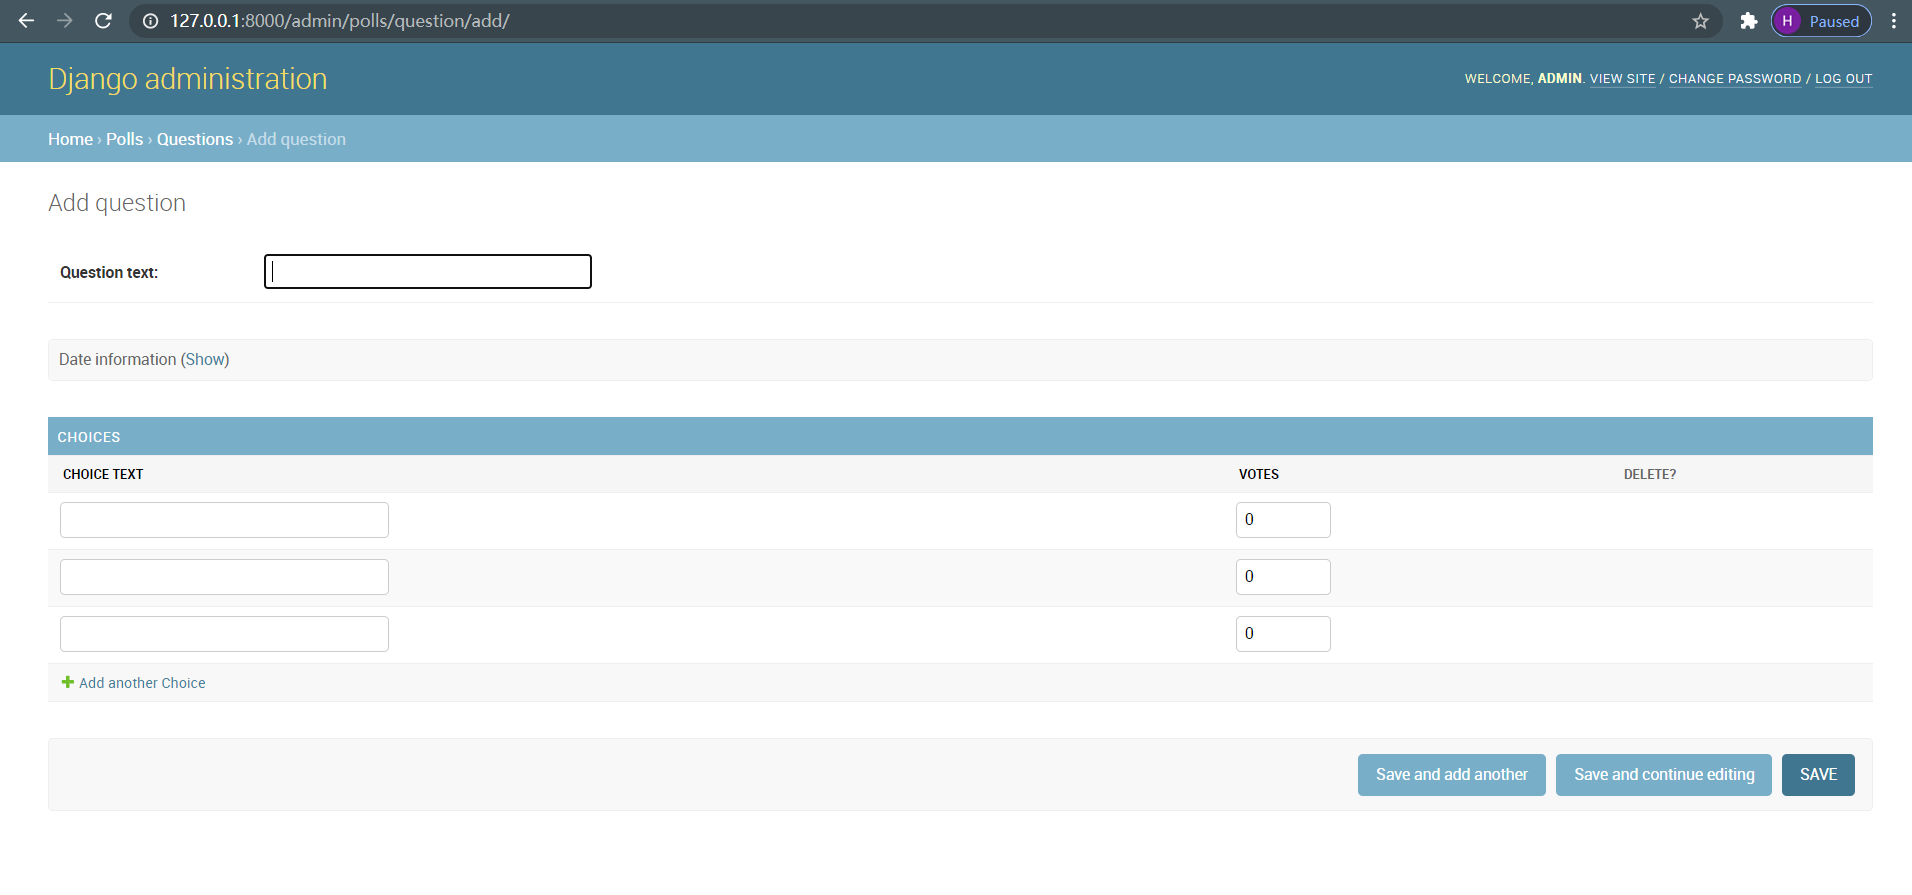Open Polls in the breadcrumb
Viewport: 1912px width, 895px height.
125,139
